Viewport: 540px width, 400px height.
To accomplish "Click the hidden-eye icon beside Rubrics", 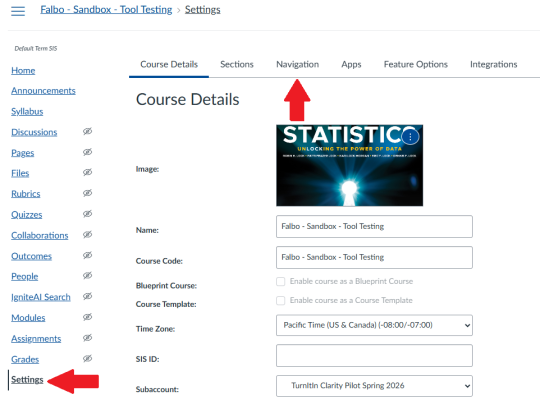I will tap(87, 193).
